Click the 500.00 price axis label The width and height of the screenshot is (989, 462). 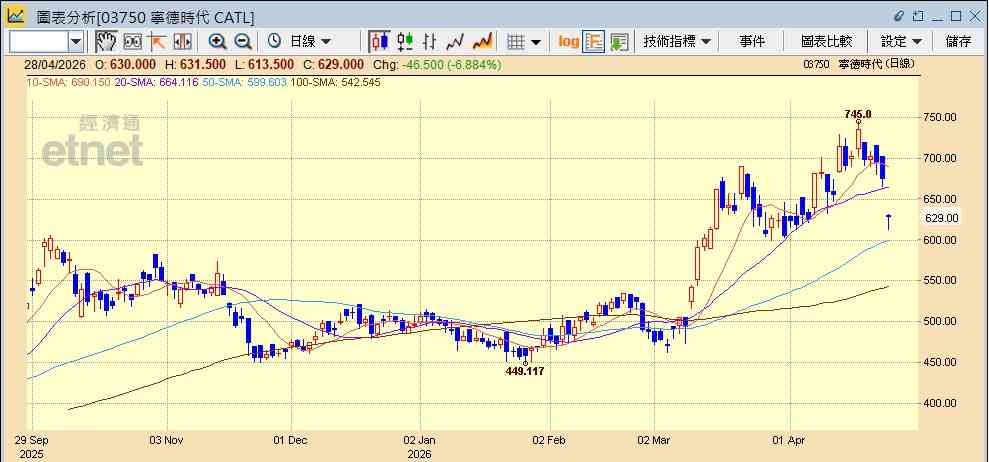pos(942,321)
